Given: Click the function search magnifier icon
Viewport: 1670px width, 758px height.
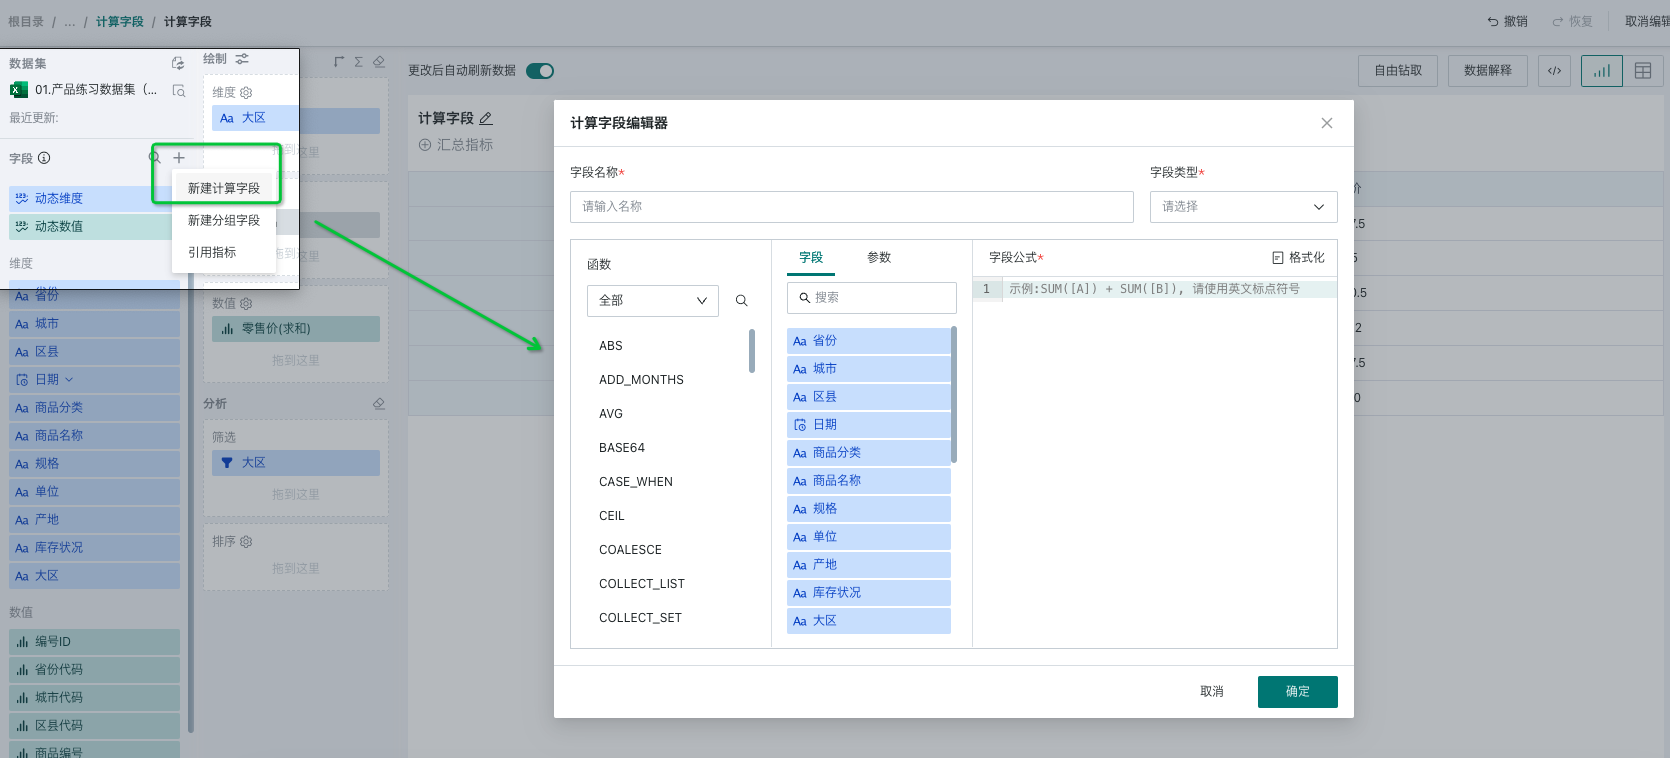Looking at the screenshot, I should tap(742, 300).
